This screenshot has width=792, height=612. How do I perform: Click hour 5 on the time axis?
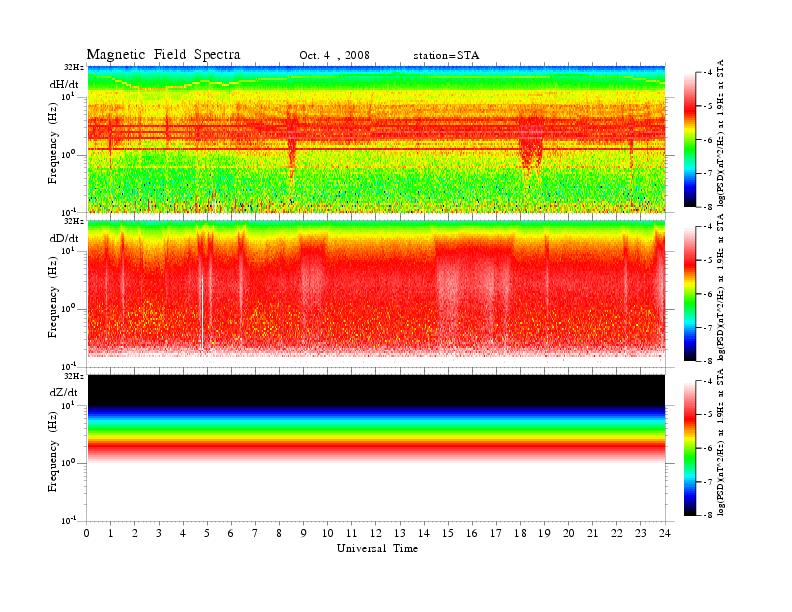(207, 533)
